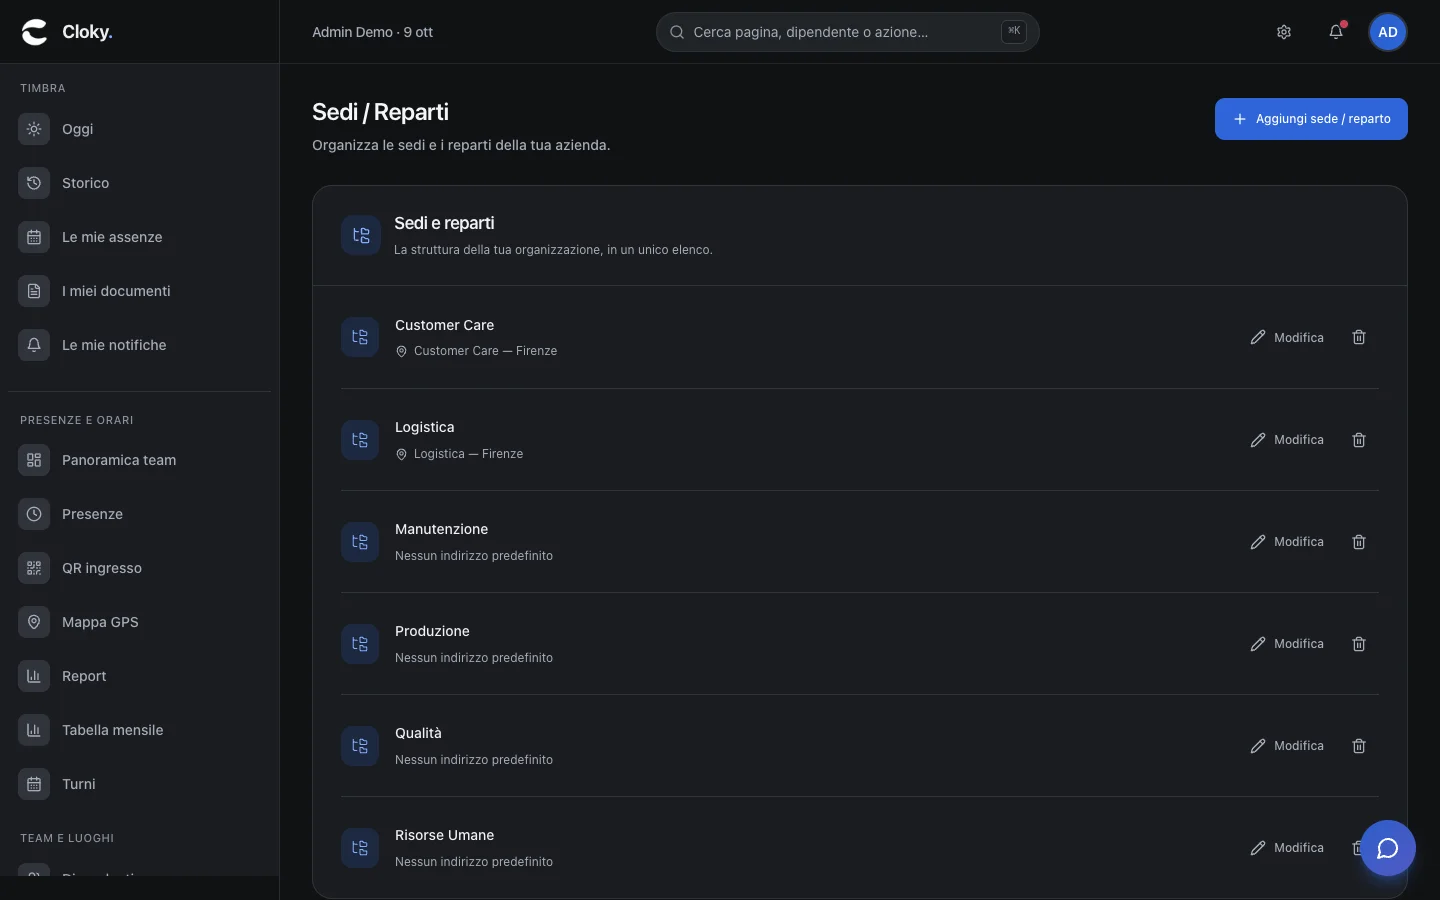Delete the Produzione department

coord(1359,644)
